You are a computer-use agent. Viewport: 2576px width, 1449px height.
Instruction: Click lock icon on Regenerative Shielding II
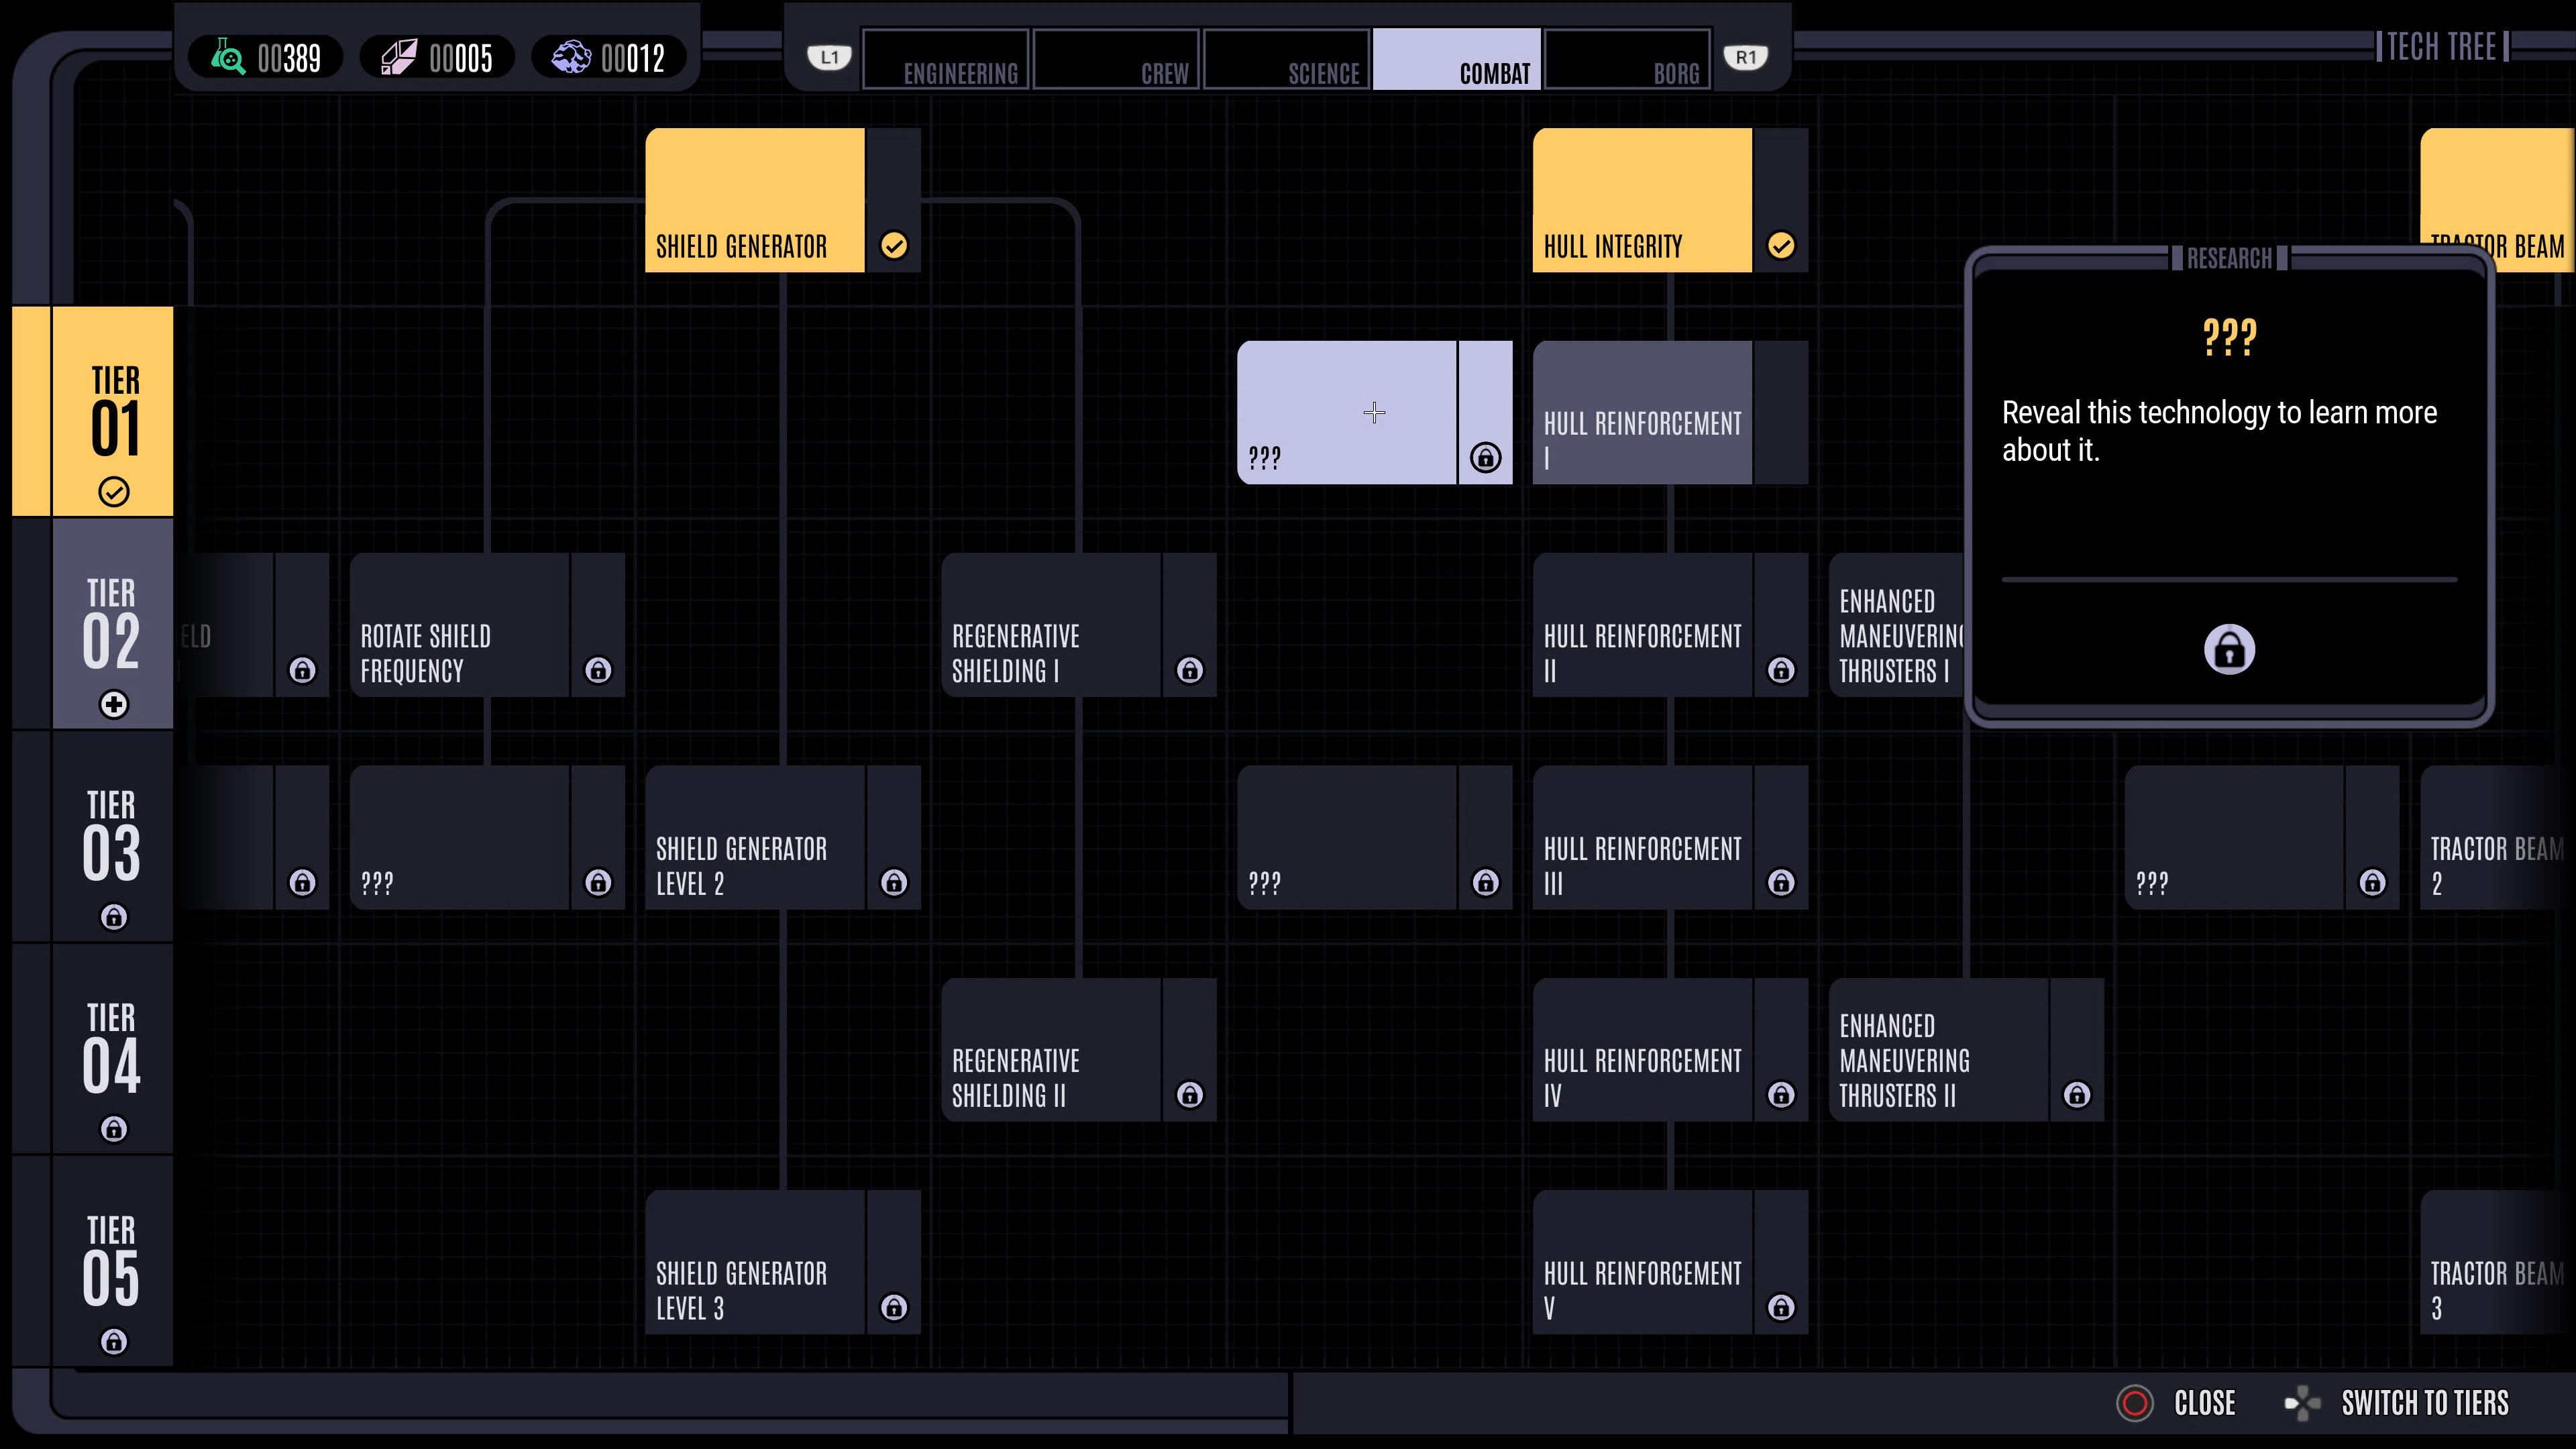[x=1189, y=1095]
